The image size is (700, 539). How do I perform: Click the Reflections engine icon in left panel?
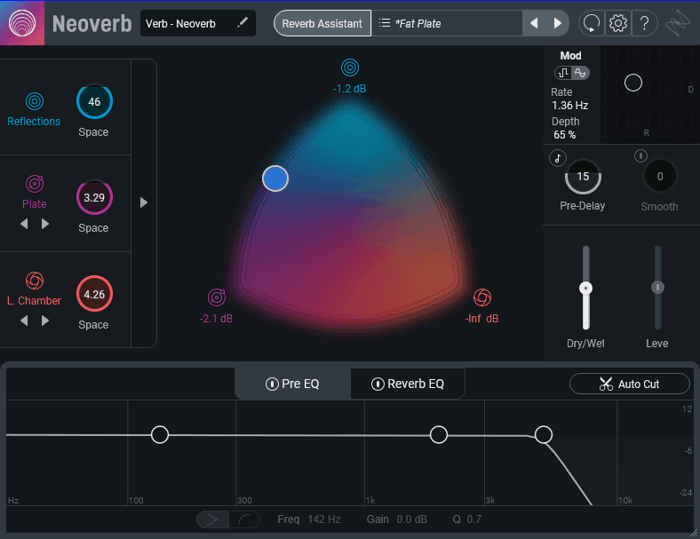(34, 101)
